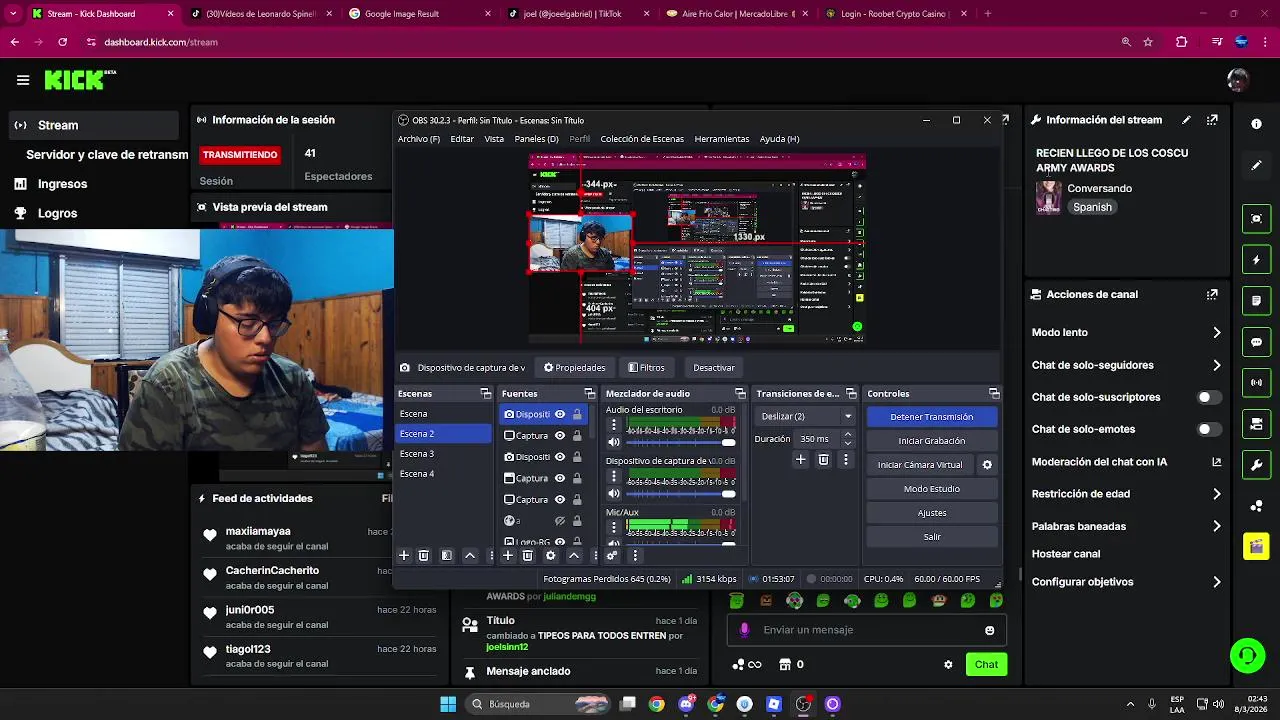Expand Palabras baneadas settings
This screenshot has width=1280, height=720.
coord(1217,526)
